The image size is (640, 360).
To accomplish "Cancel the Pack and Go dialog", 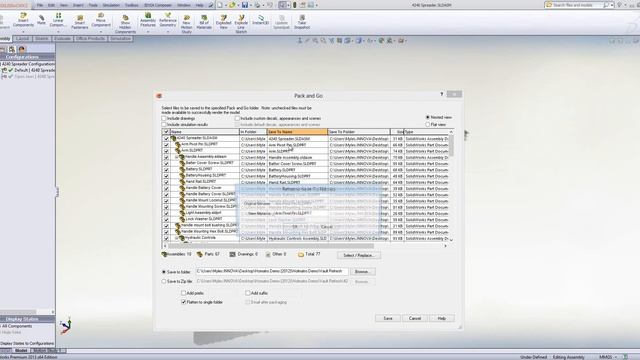I will pyautogui.click(x=415, y=318).
